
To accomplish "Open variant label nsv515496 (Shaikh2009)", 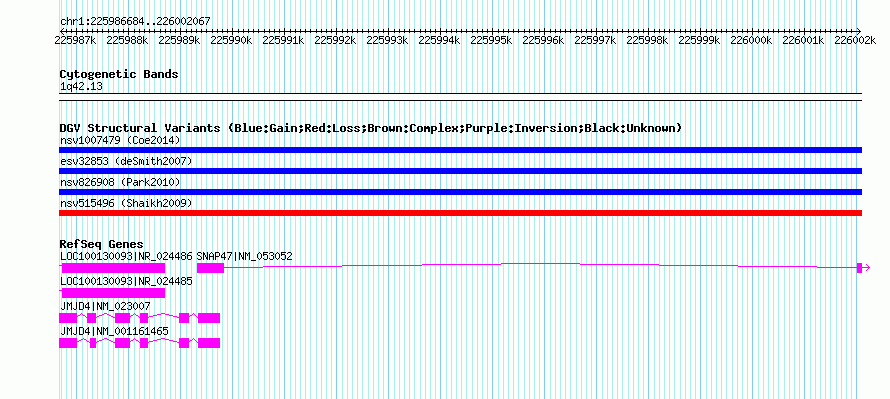I will coord(126,203).
